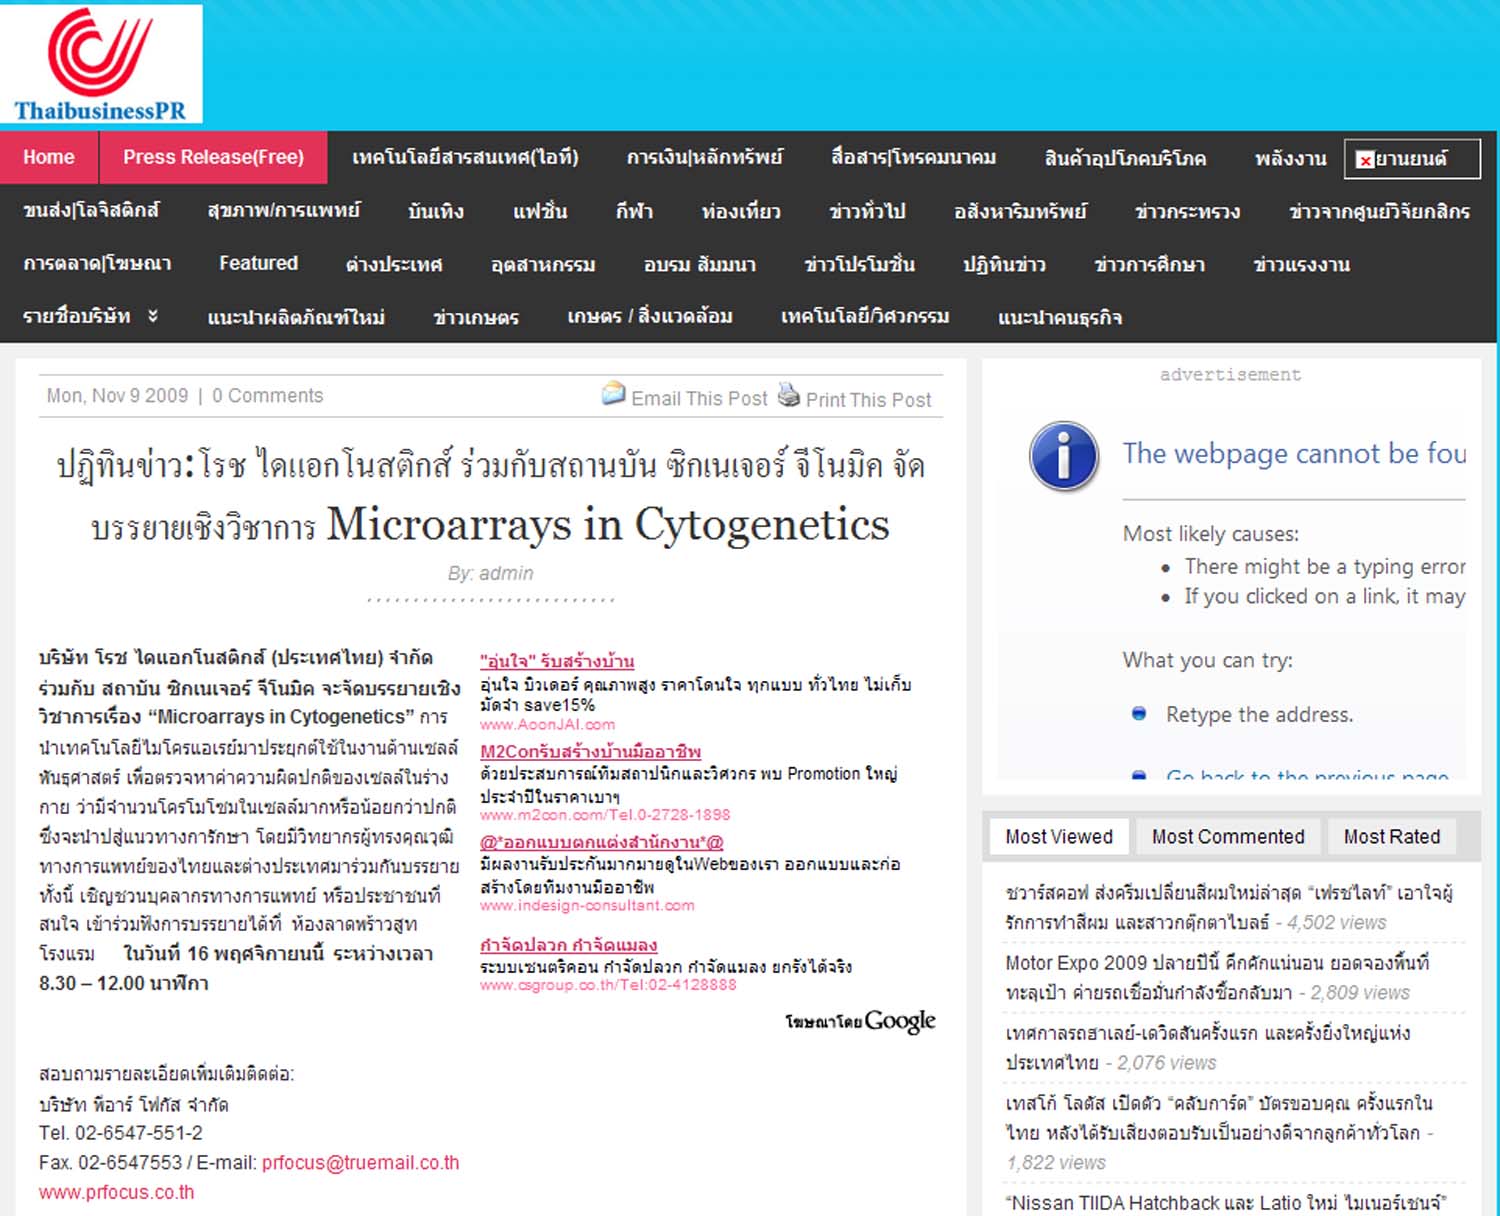Open ข่าวจากศูนย์วิจัยกสิกร category
This screenshot has height=1216, width=1500.
[x=1379, y=212]
